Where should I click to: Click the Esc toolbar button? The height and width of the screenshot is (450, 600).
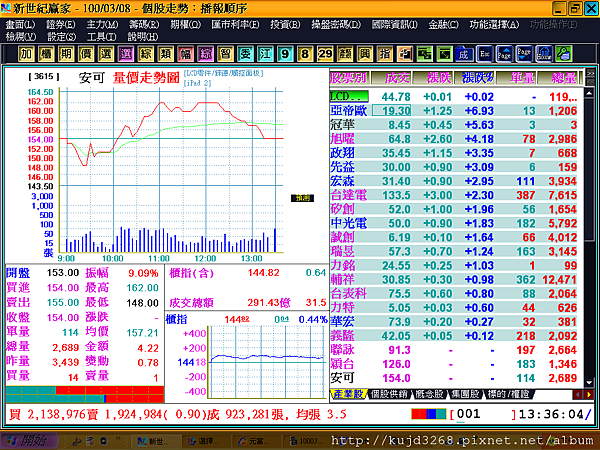[484, 54]
